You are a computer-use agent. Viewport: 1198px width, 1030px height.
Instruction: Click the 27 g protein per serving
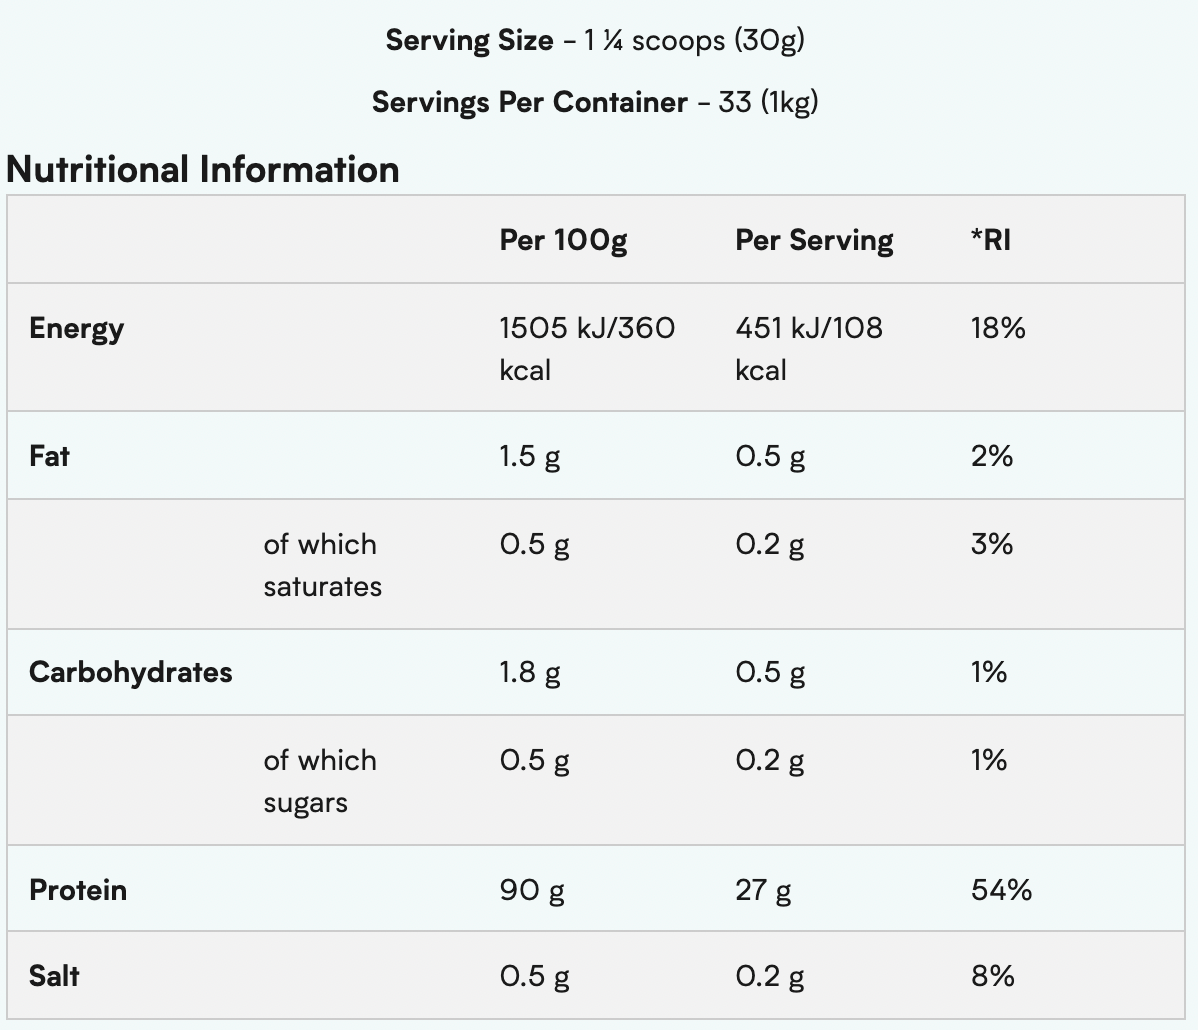click(763, 890)
